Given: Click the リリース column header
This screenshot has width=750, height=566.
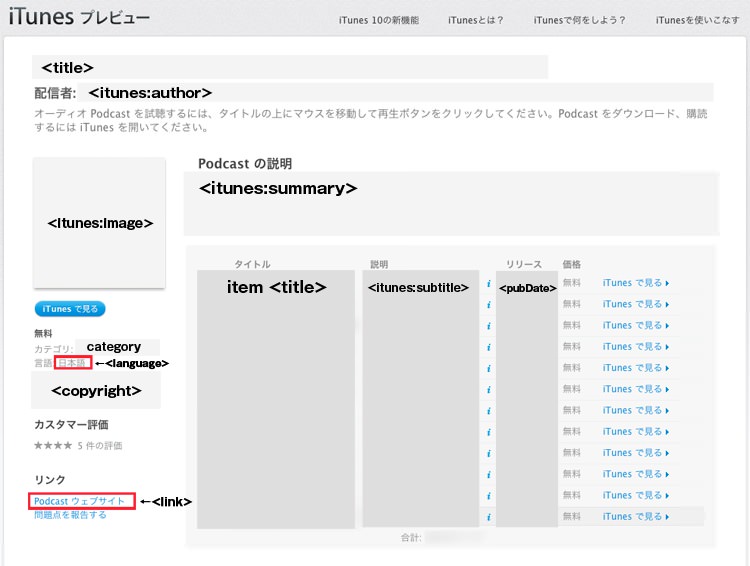Looking at the screenshot, I should click(x=524, y=264).
